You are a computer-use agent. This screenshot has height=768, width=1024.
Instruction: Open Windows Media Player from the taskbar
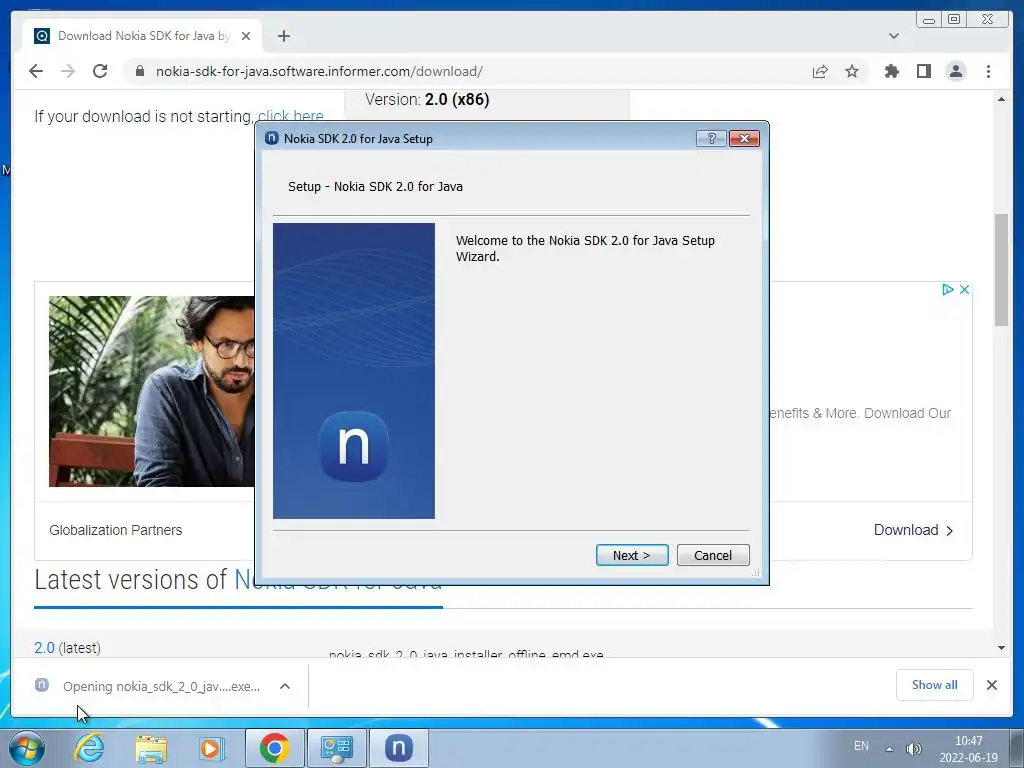coord(212,748)
